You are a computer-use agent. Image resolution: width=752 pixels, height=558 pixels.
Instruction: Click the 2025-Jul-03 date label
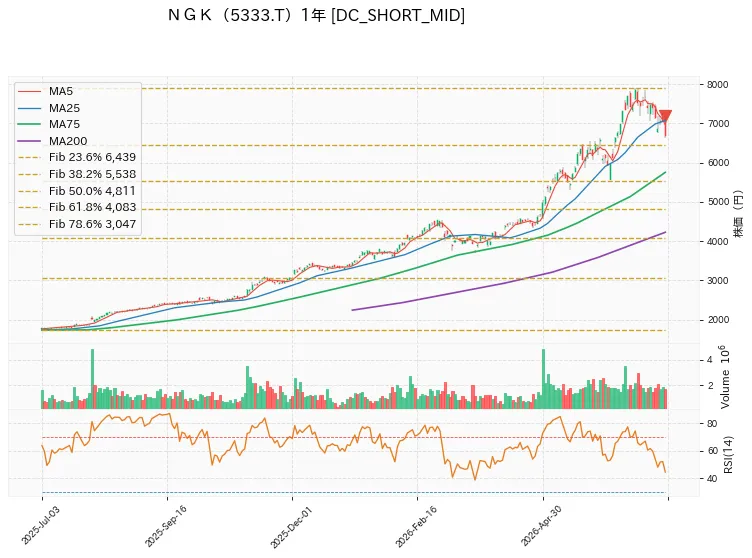tap(41, 525)
